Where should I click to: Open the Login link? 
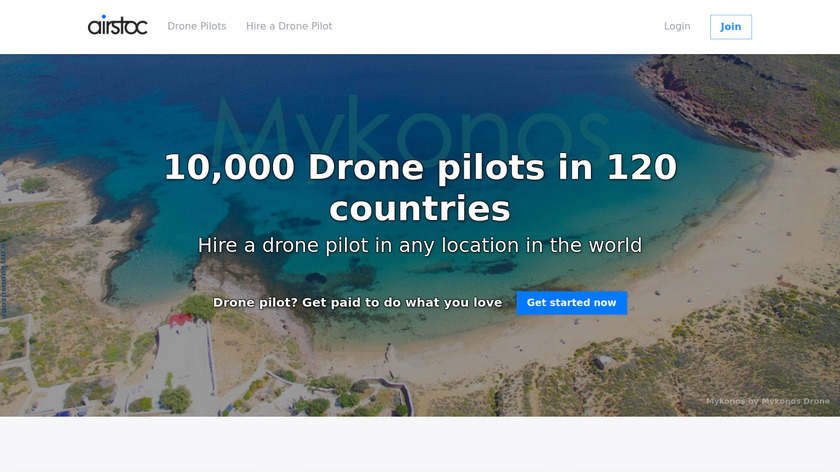click(677, 26)
